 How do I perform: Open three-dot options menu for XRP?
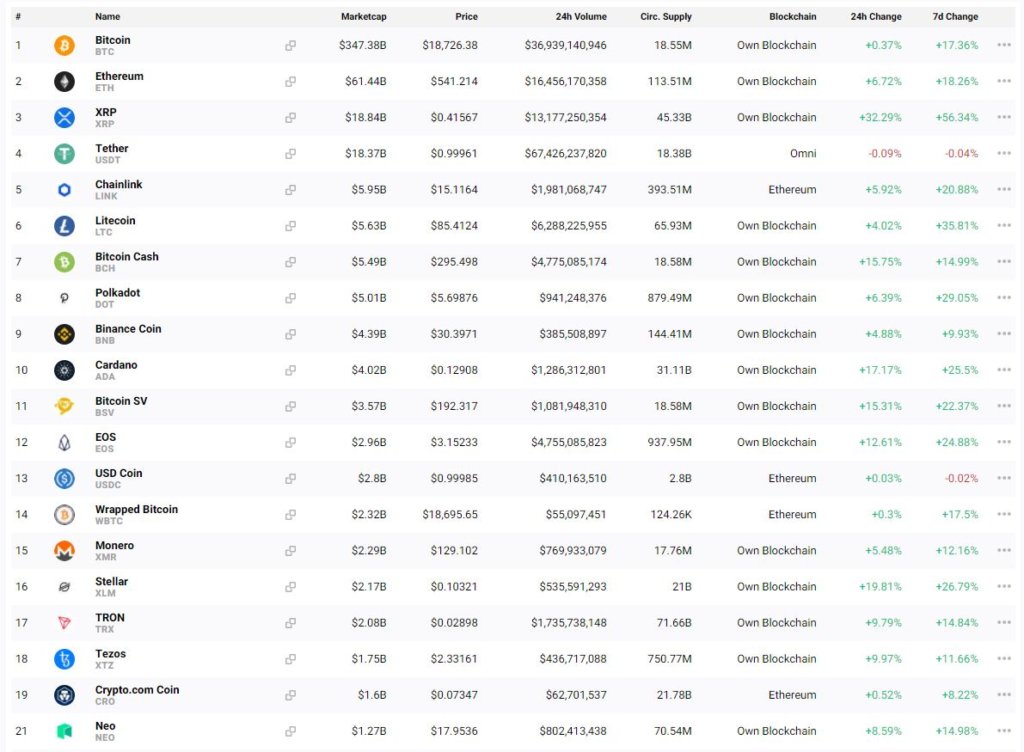(x=1004, y=117)
